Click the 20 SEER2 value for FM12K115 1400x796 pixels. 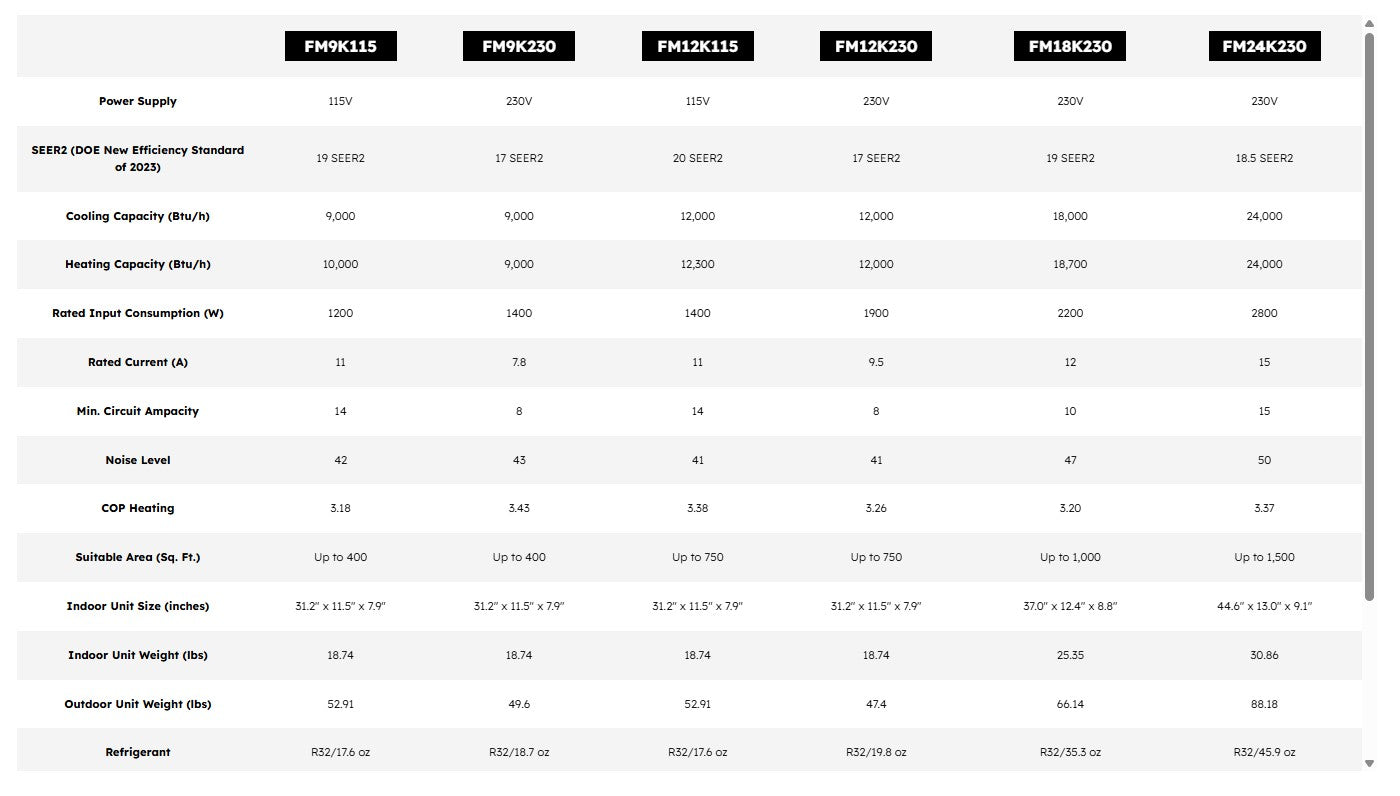tap(697, 158)
